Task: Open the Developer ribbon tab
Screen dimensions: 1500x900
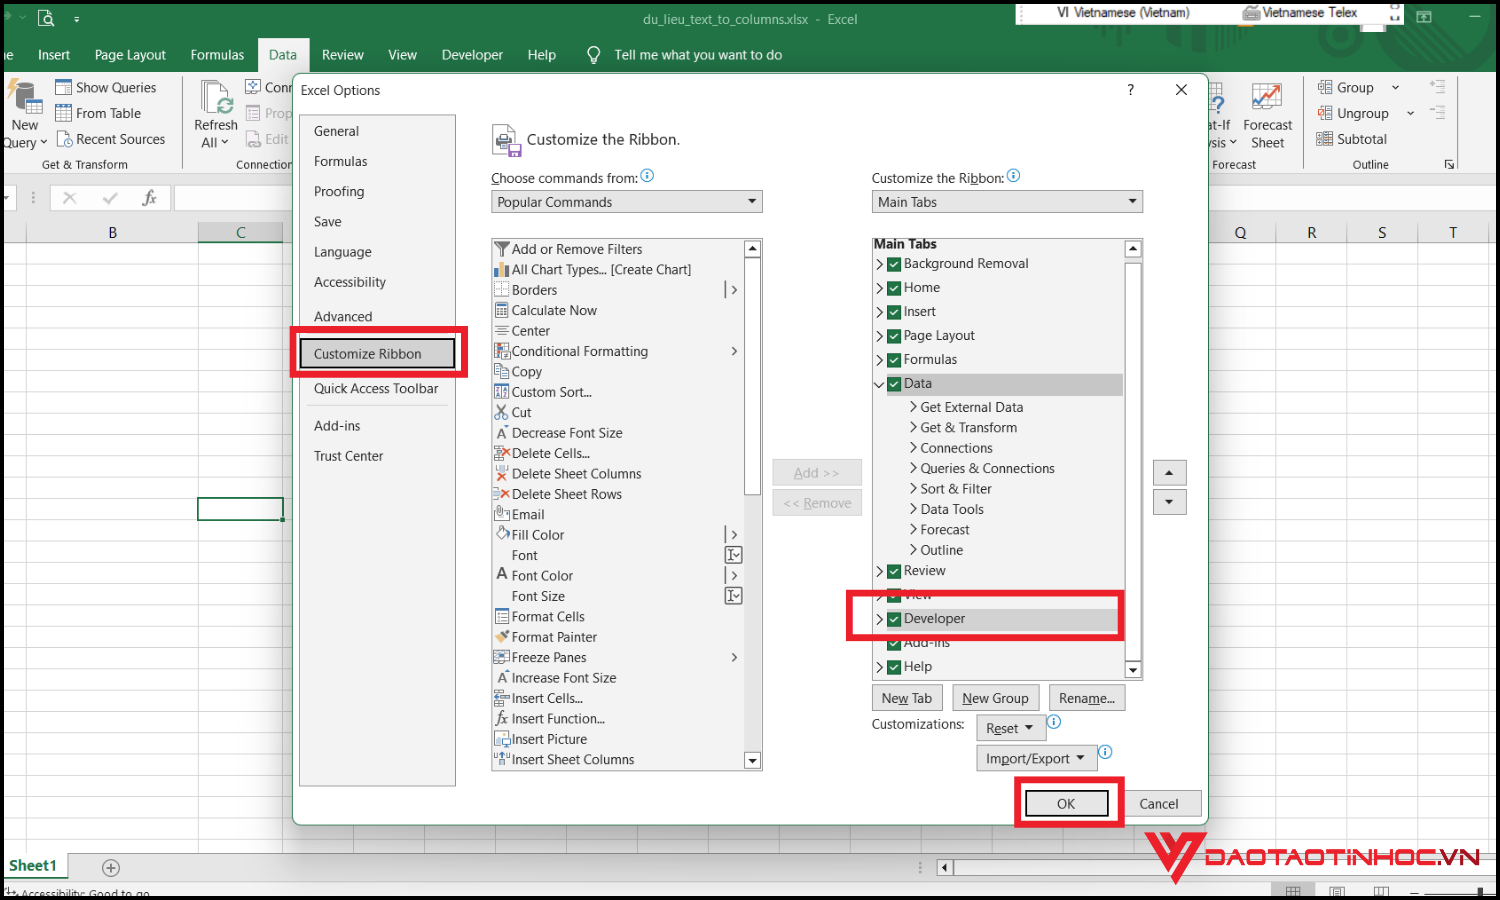Action: point(472,55)
